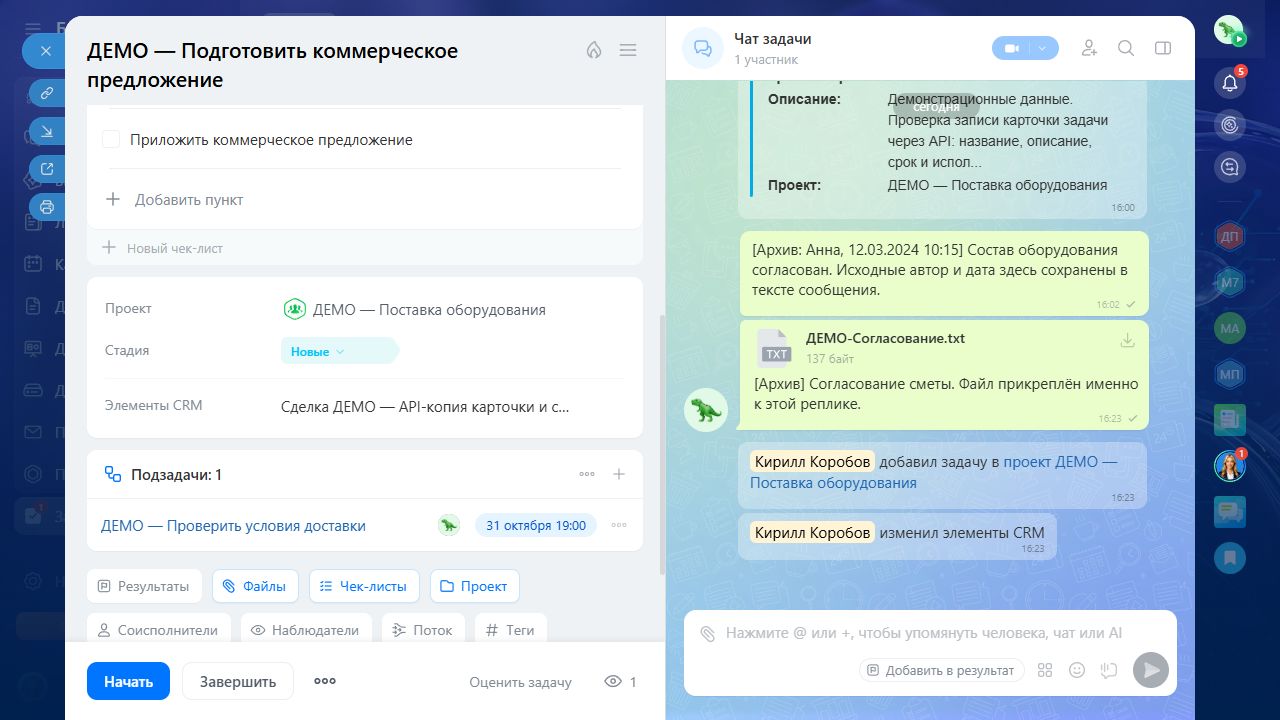1280x720 pixels.
Task: Open row menu for subtask Проверить условия доставки
Action: (619, 525)
